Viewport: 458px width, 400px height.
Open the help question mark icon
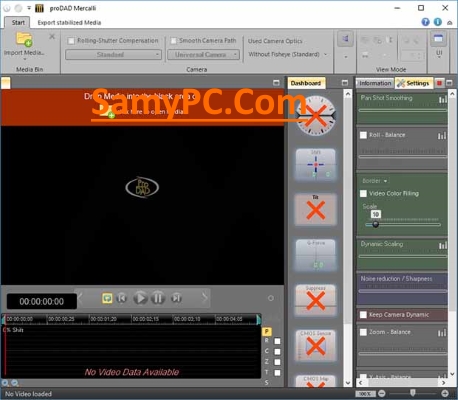[x=425, y=22]
